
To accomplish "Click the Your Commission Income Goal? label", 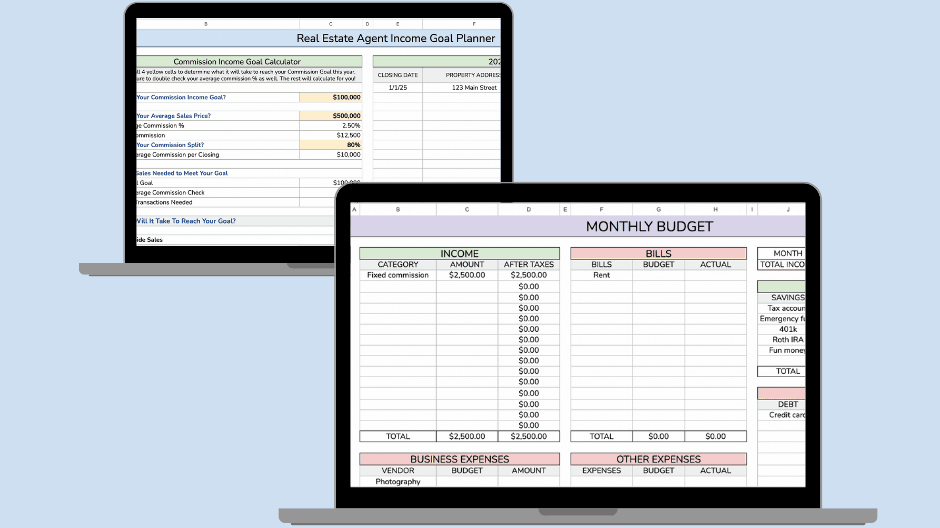I will [x=181, y=97].
